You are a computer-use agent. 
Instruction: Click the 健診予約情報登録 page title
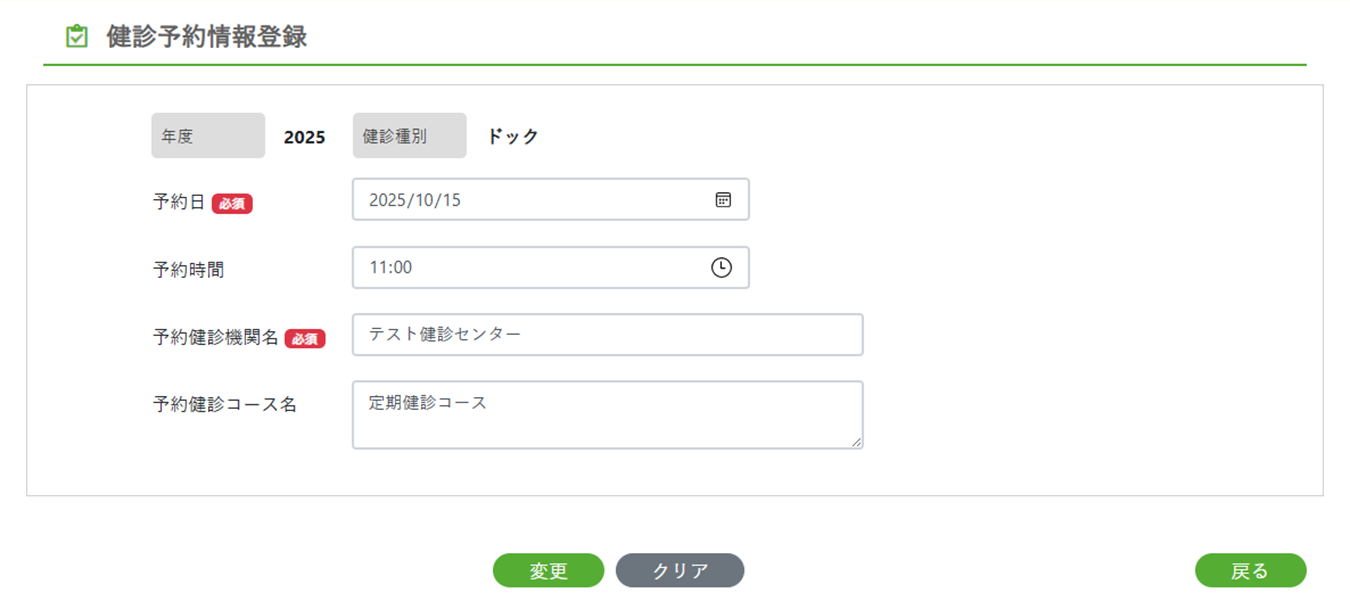206,38
